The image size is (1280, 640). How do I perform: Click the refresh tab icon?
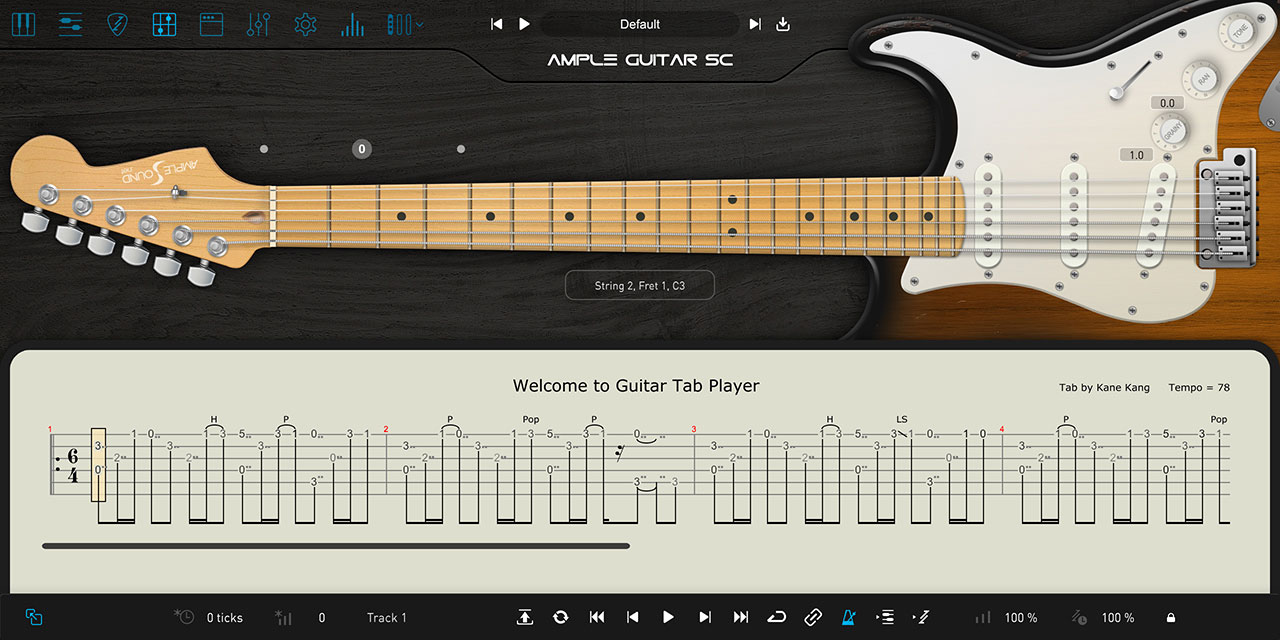[560, 618]
